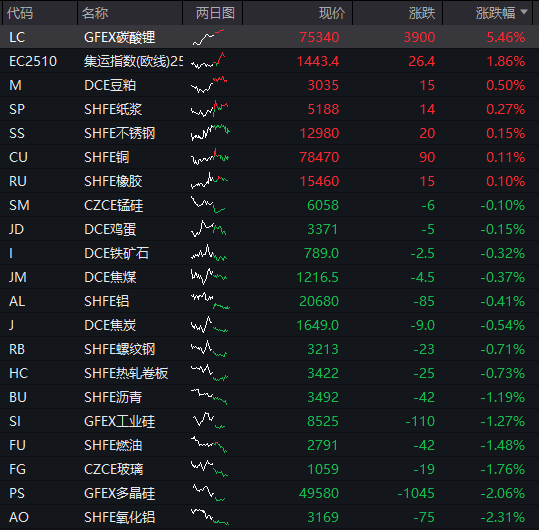Open the SHFE热轧卷板 mini chart
This screenshot has width=539, height=530.
[x=209, y=373]
